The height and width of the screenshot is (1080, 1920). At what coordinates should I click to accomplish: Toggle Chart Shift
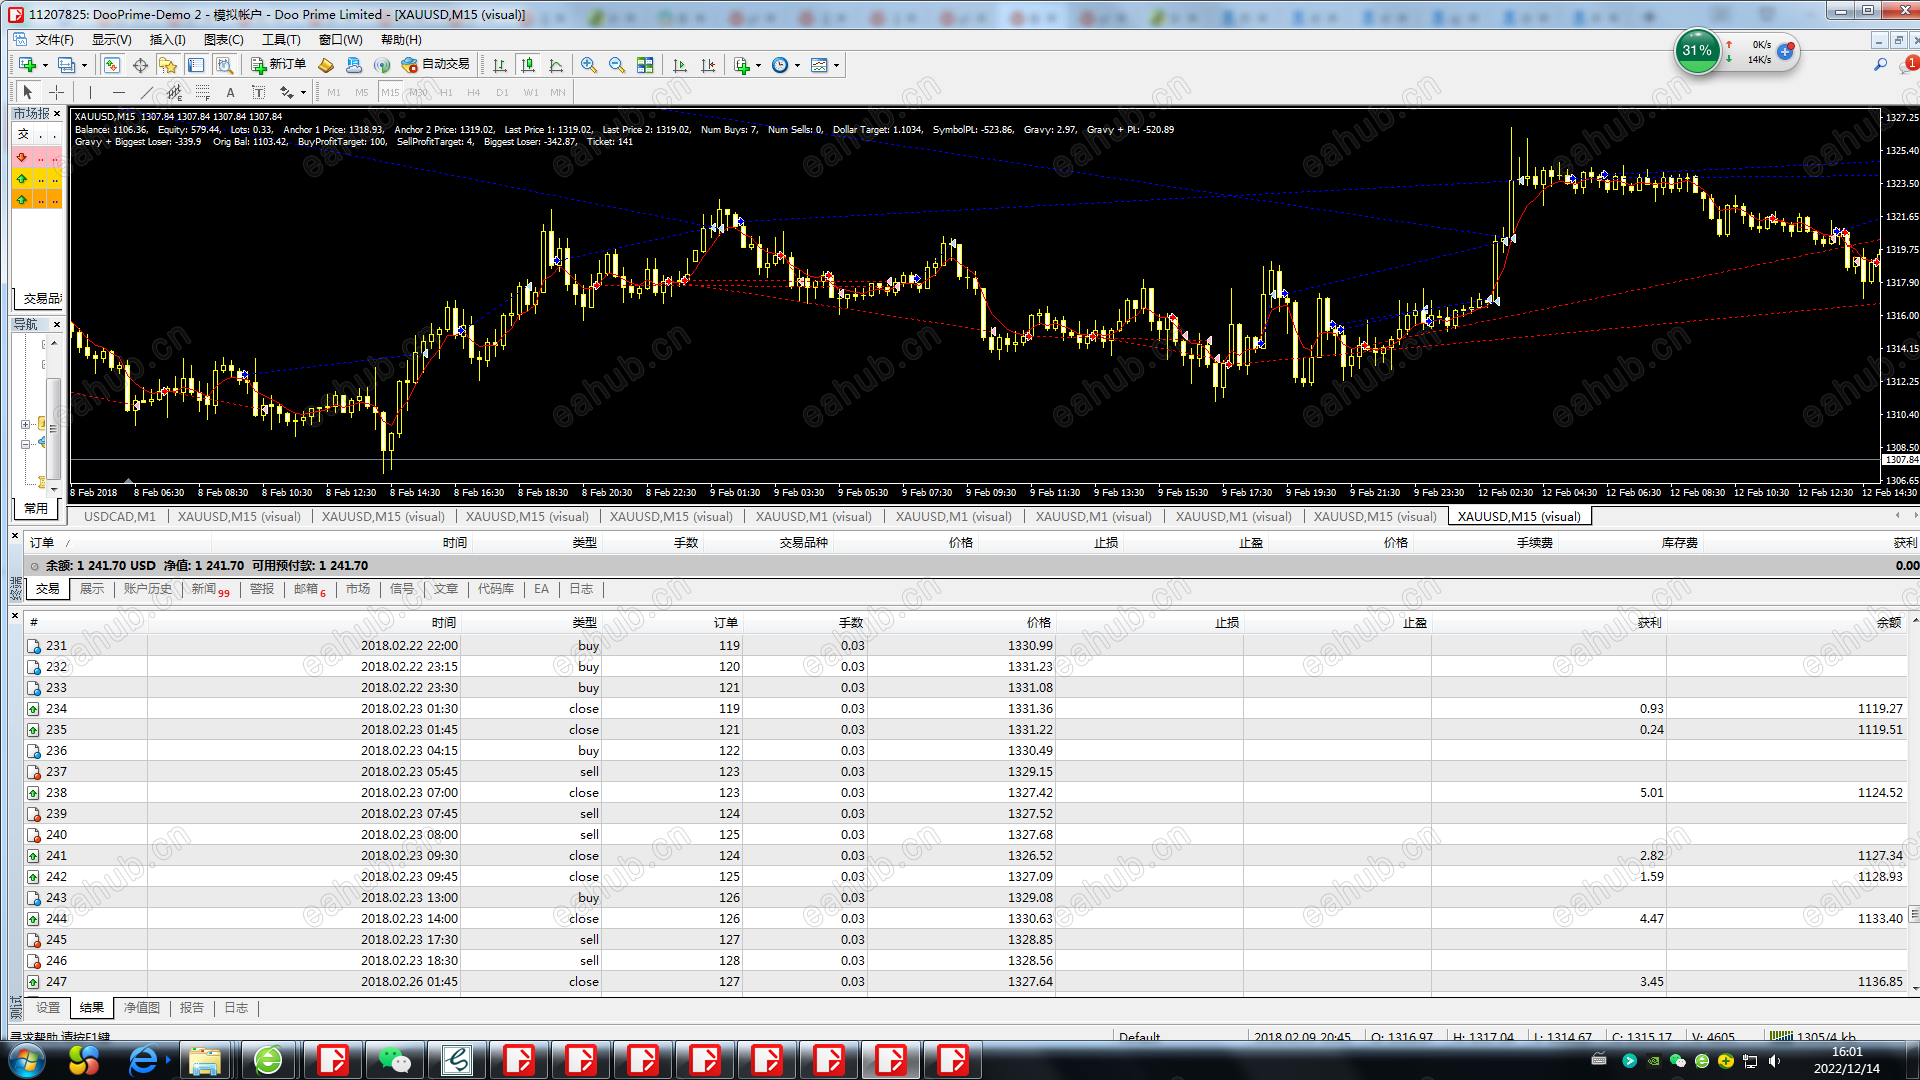coord(708,65)
